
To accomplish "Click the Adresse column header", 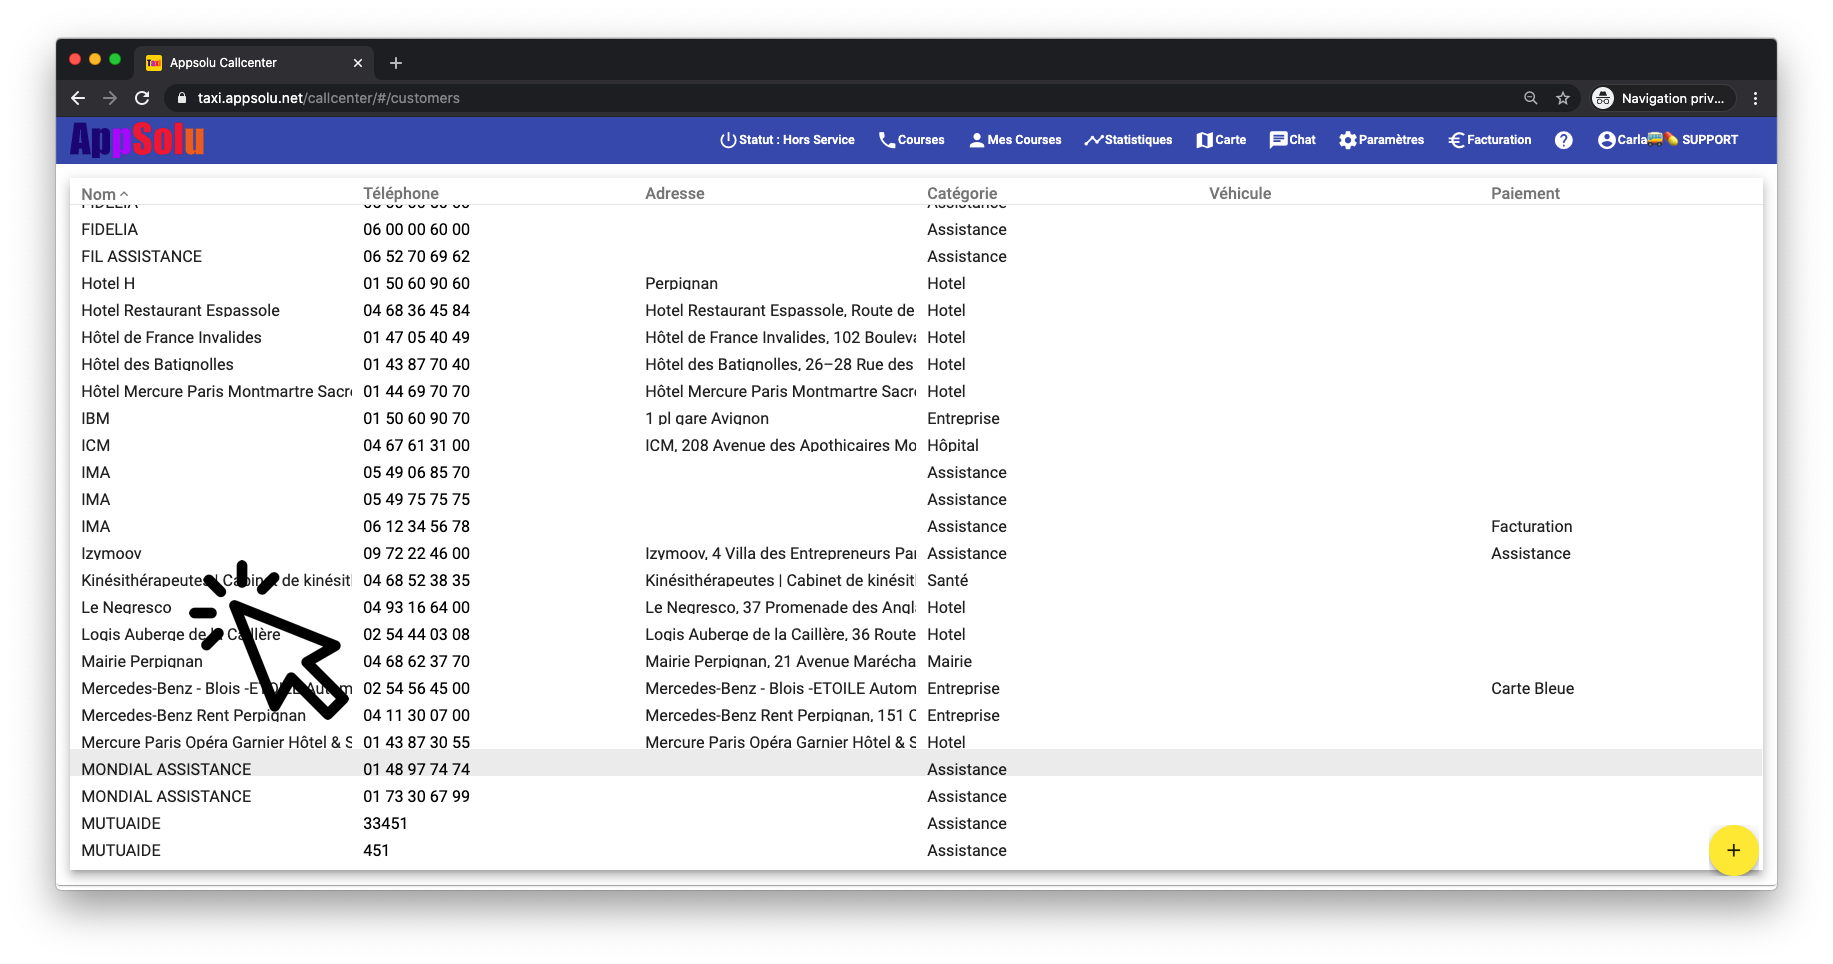I will 675,194.
